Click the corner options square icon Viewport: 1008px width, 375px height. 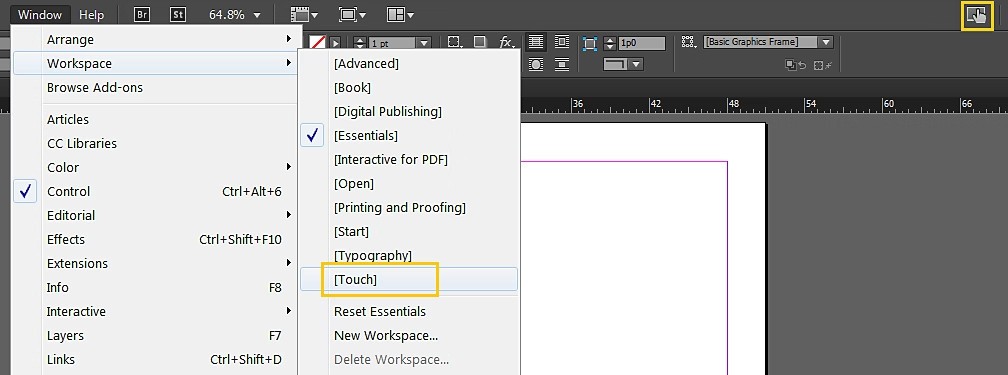(590, 43)
